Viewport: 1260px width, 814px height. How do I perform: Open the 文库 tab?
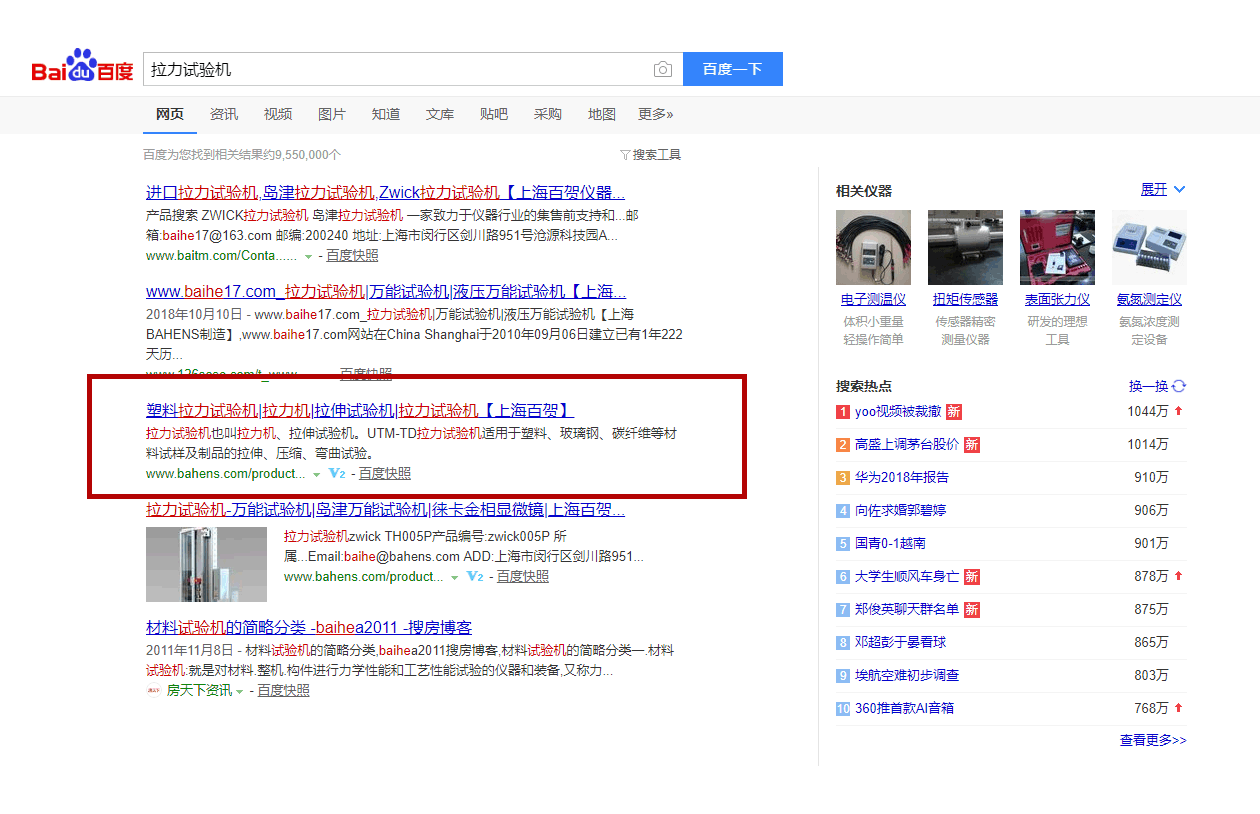tap(440, 114)
